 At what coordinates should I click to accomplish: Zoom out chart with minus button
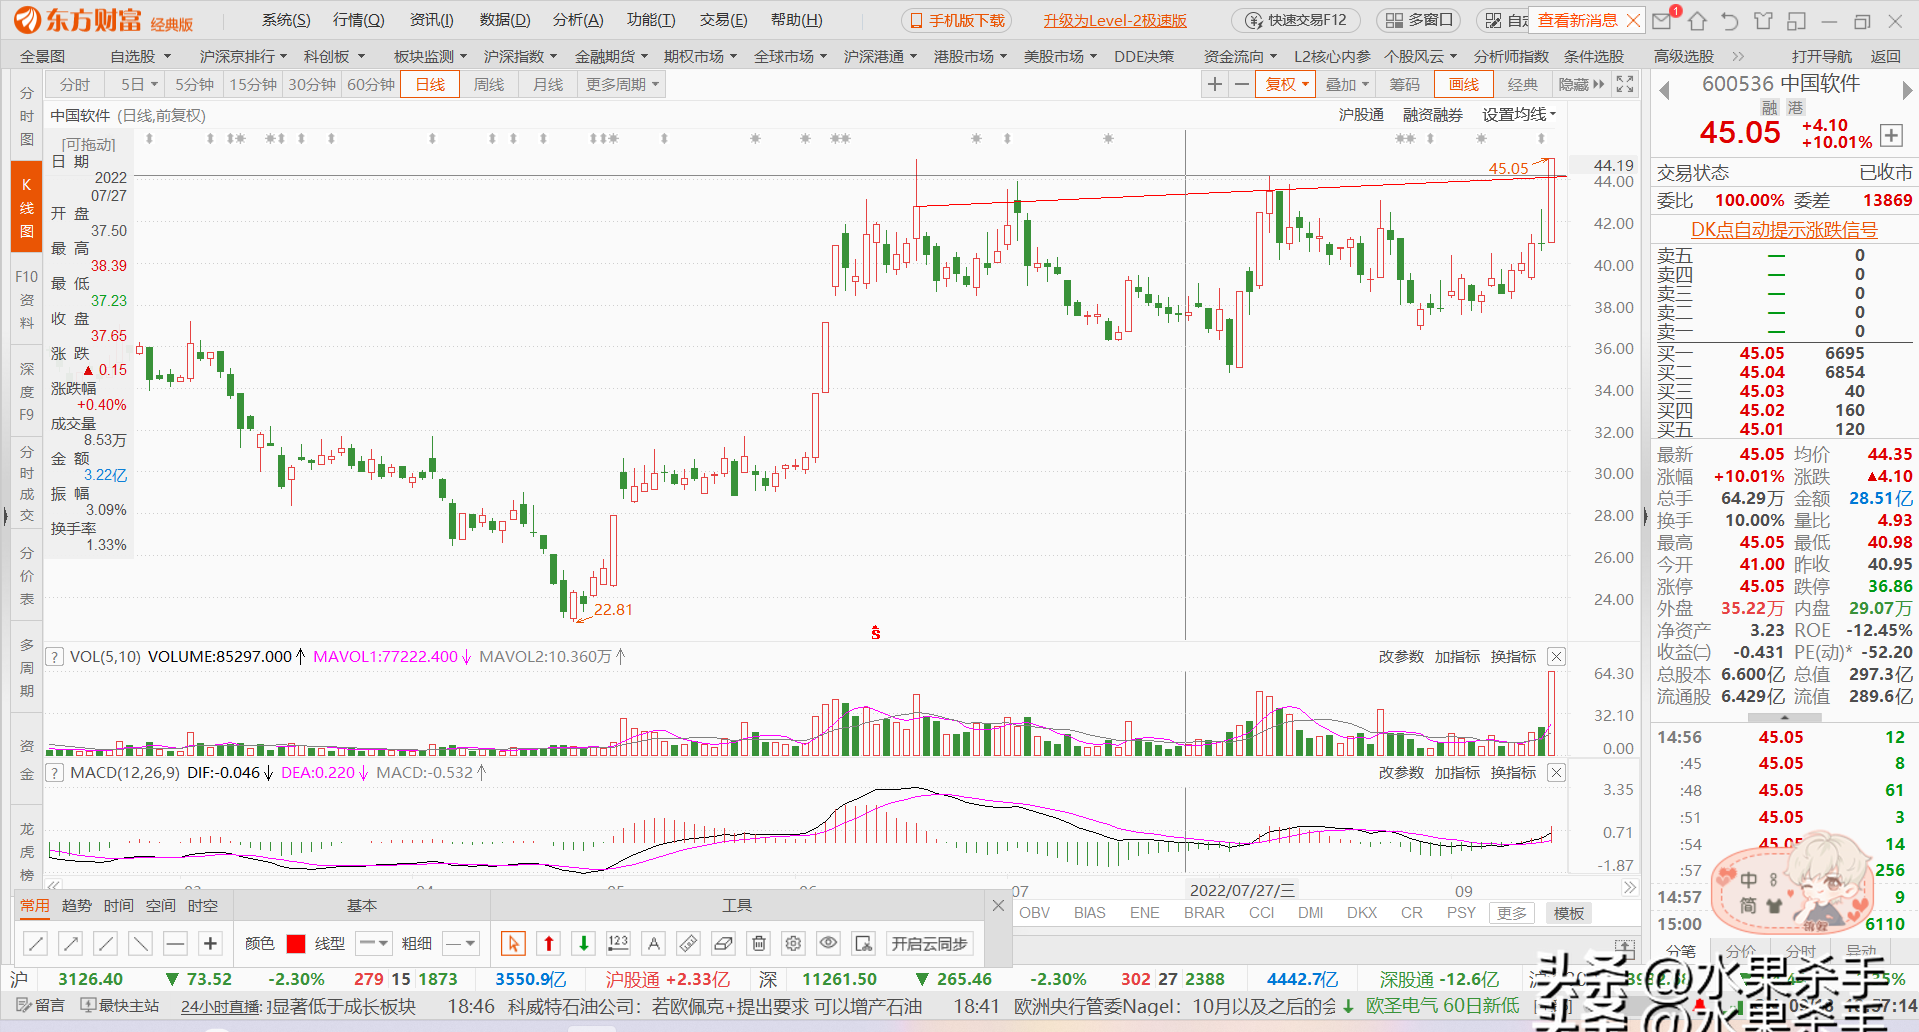pyautogui.click(x=1241, y=84)
